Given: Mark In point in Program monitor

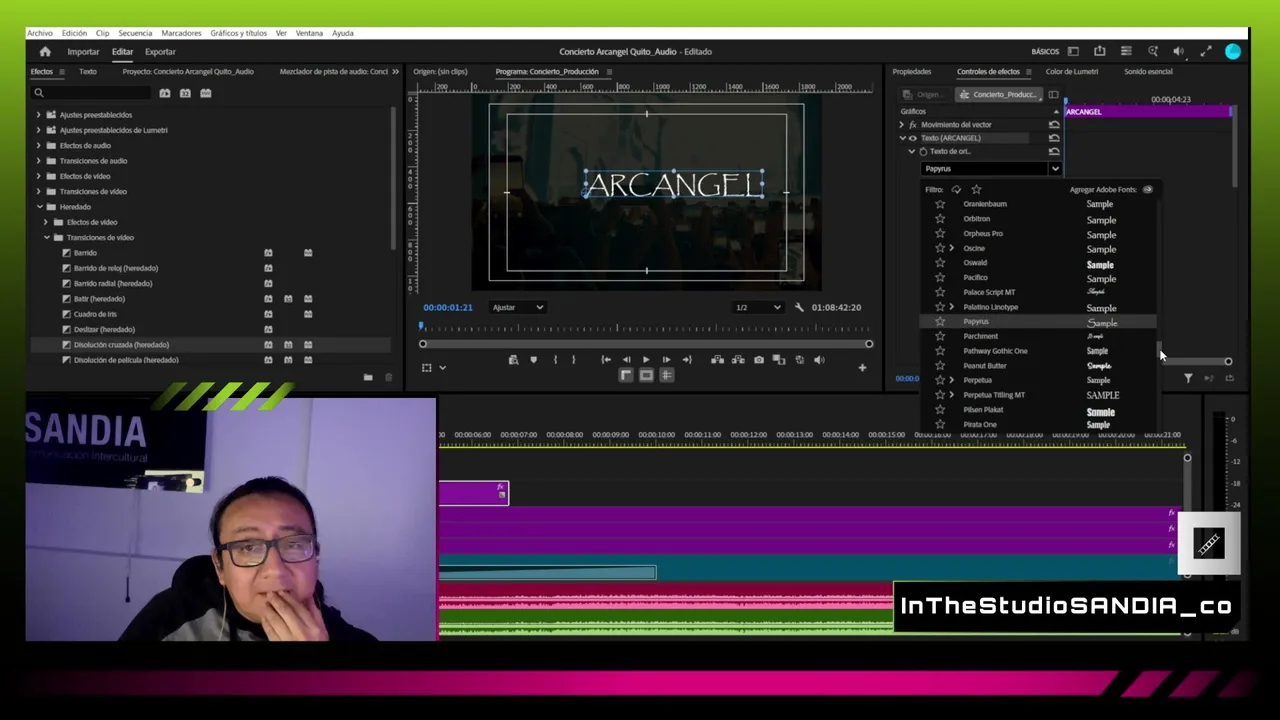Looking at the screenshot, I should [555, 360].
